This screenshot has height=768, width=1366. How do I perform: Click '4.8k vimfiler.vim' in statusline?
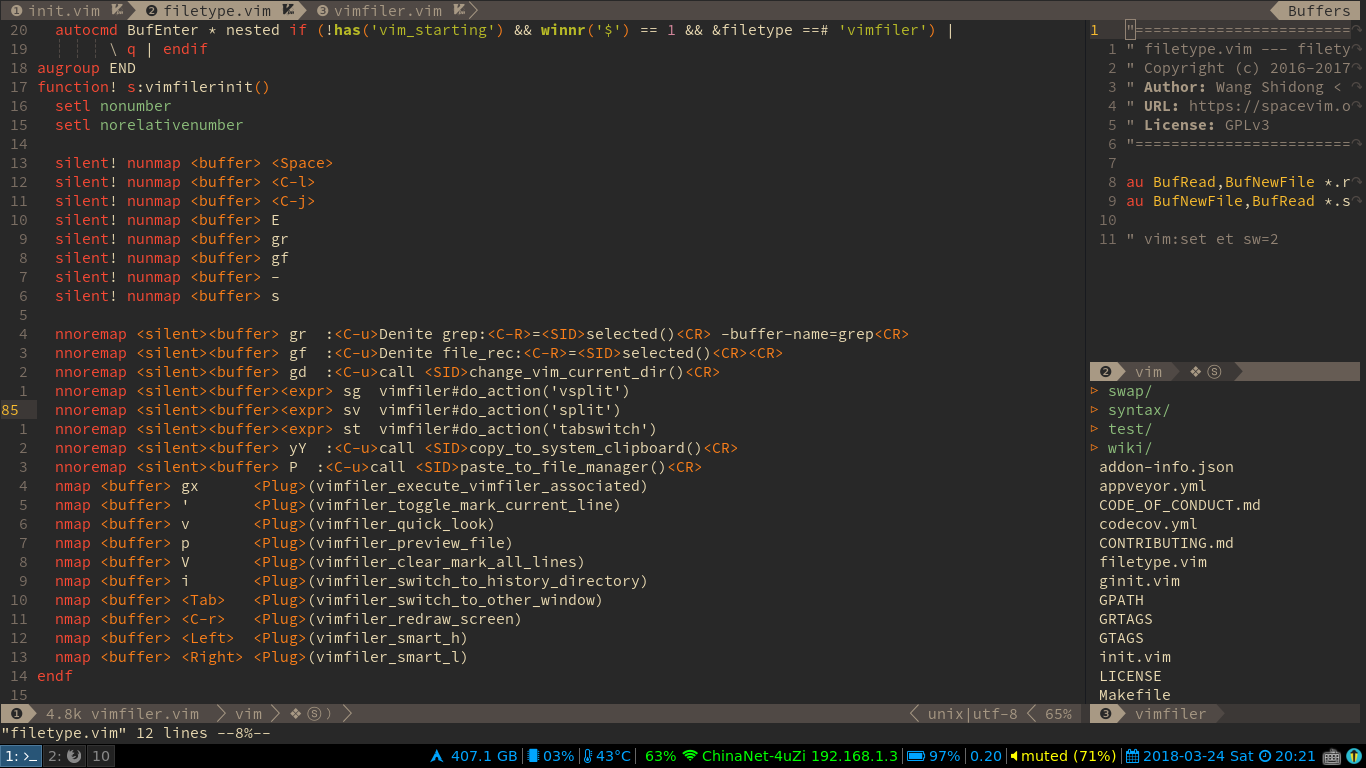coord(122,714)
